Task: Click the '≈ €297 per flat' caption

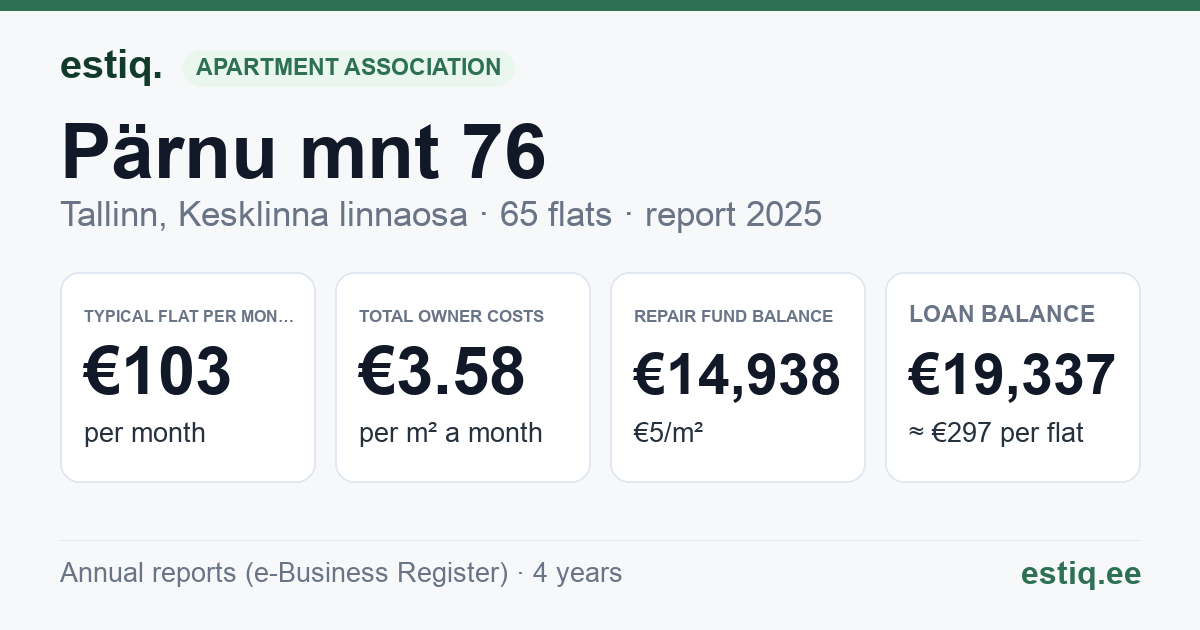Action: tap(996, 433)
